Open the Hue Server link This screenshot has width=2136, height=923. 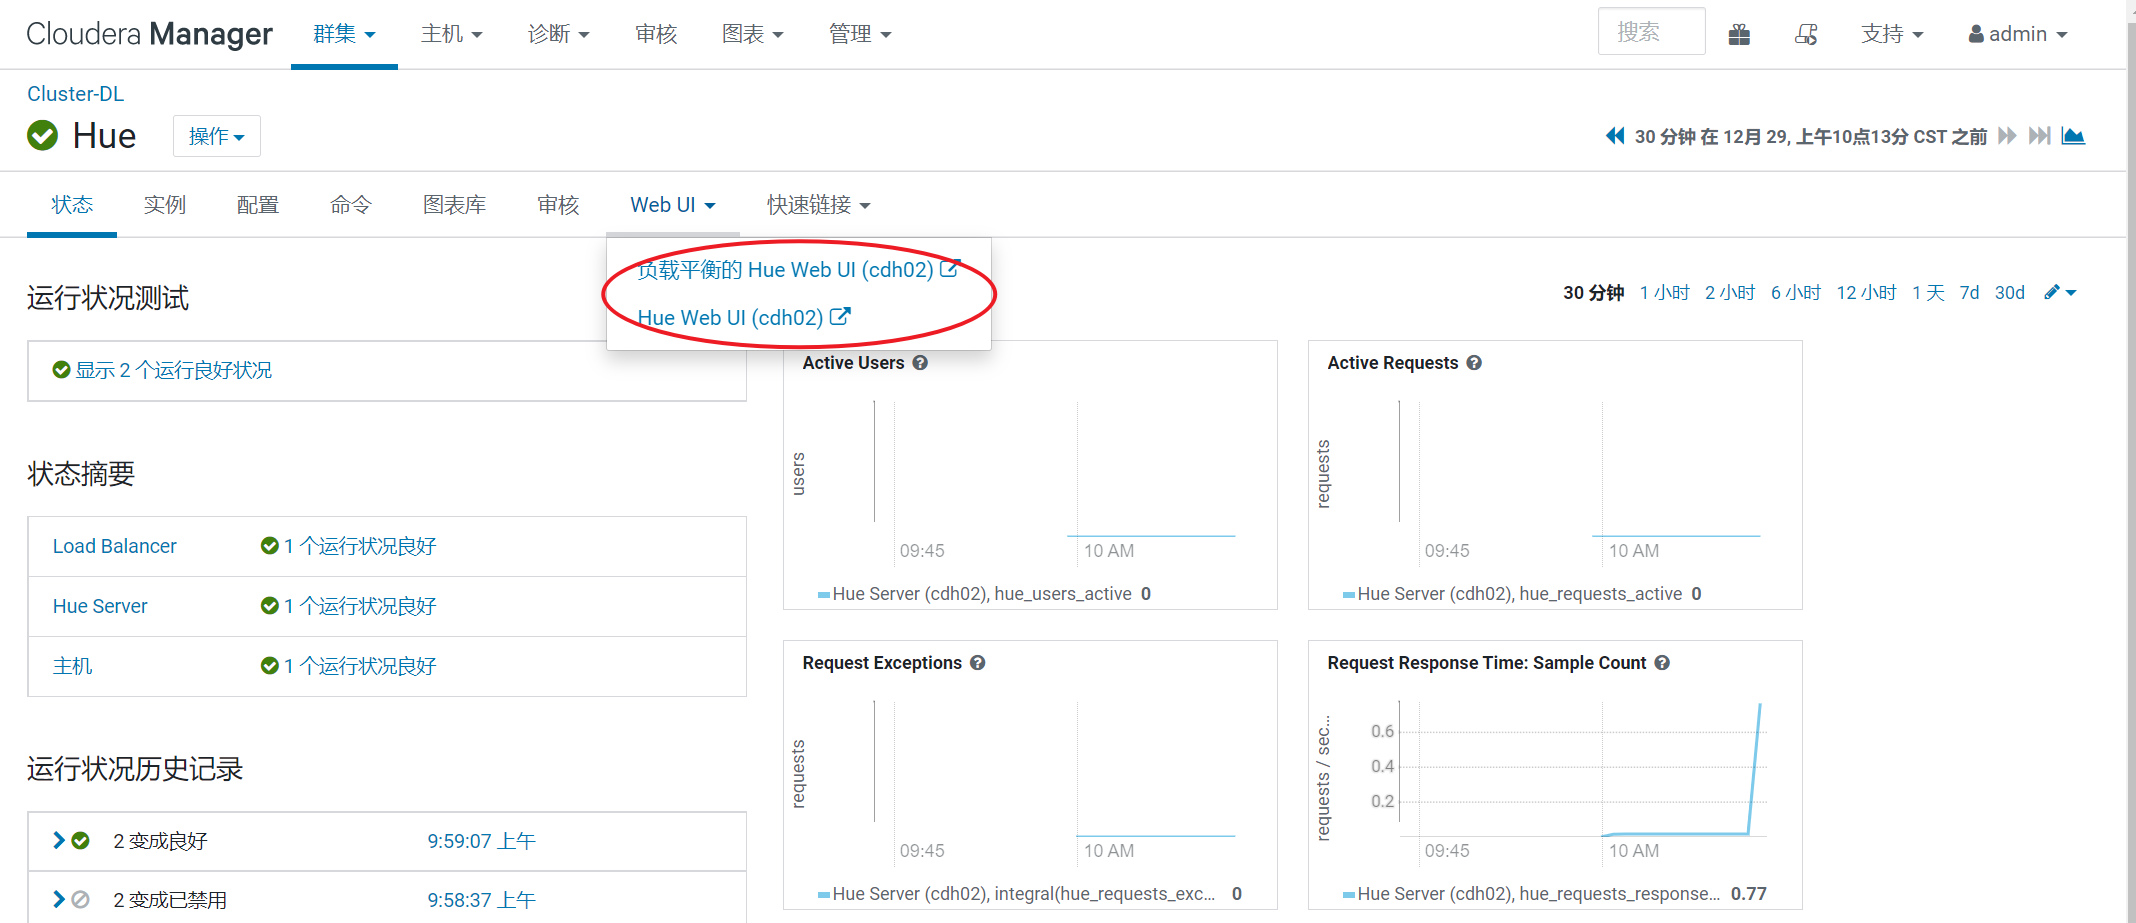(100, 606)
